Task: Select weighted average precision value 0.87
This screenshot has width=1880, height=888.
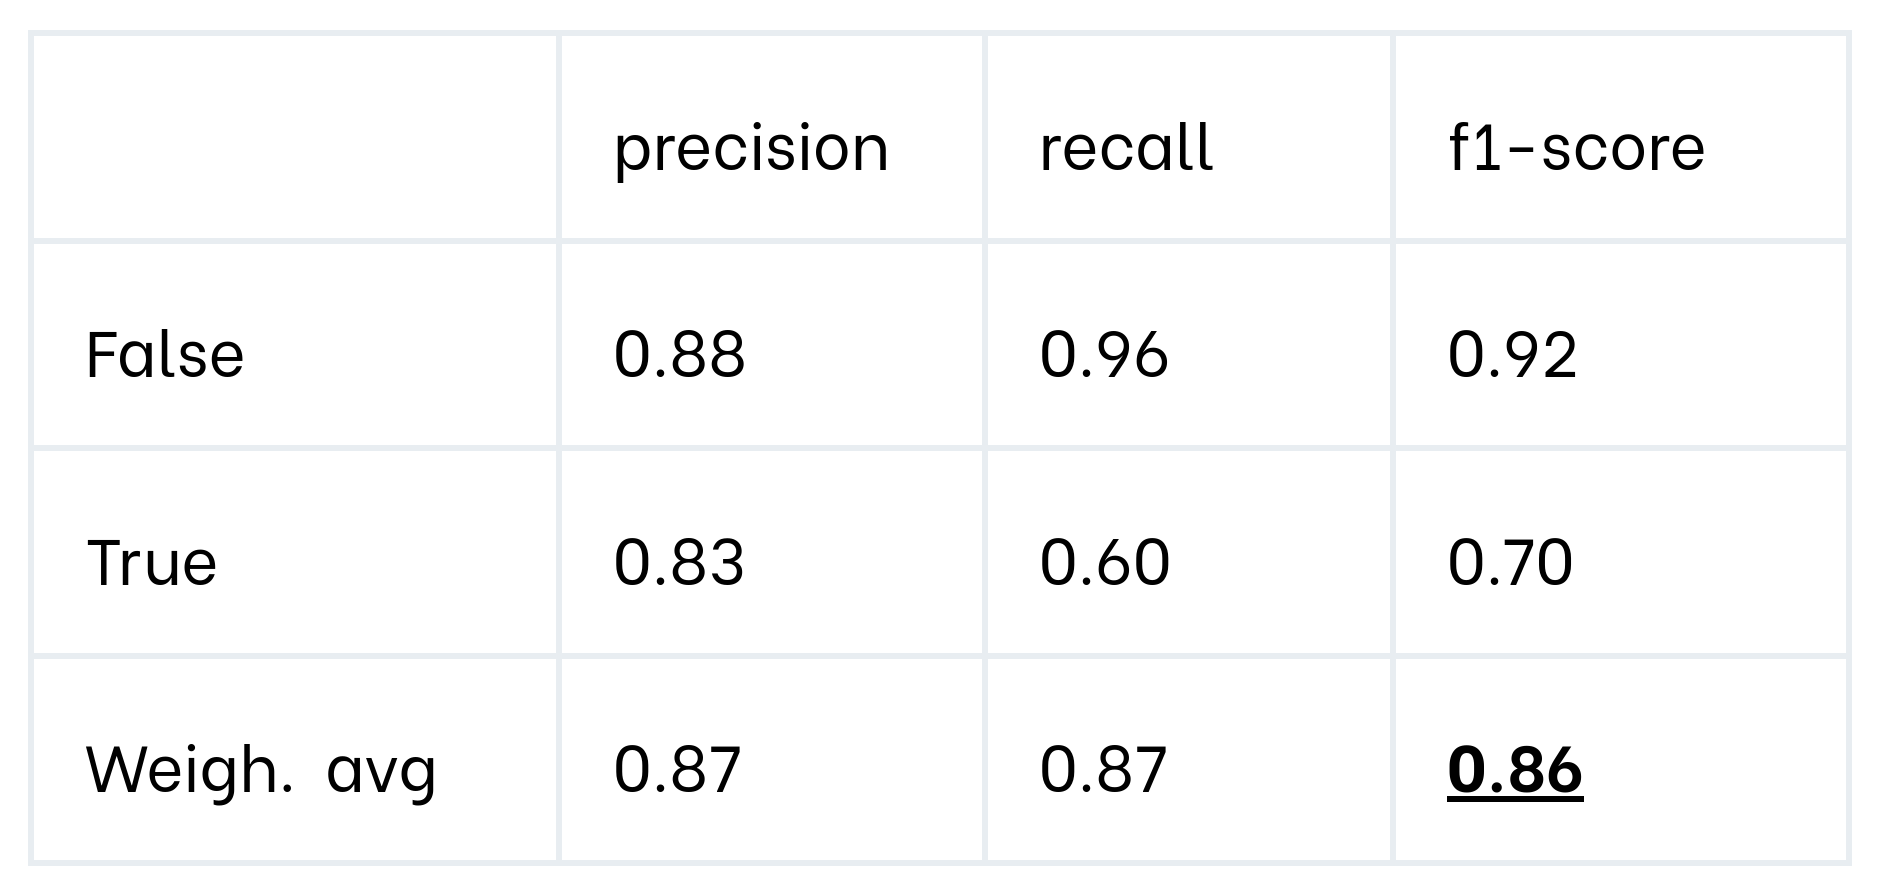Action: click(x=677, y=770)
